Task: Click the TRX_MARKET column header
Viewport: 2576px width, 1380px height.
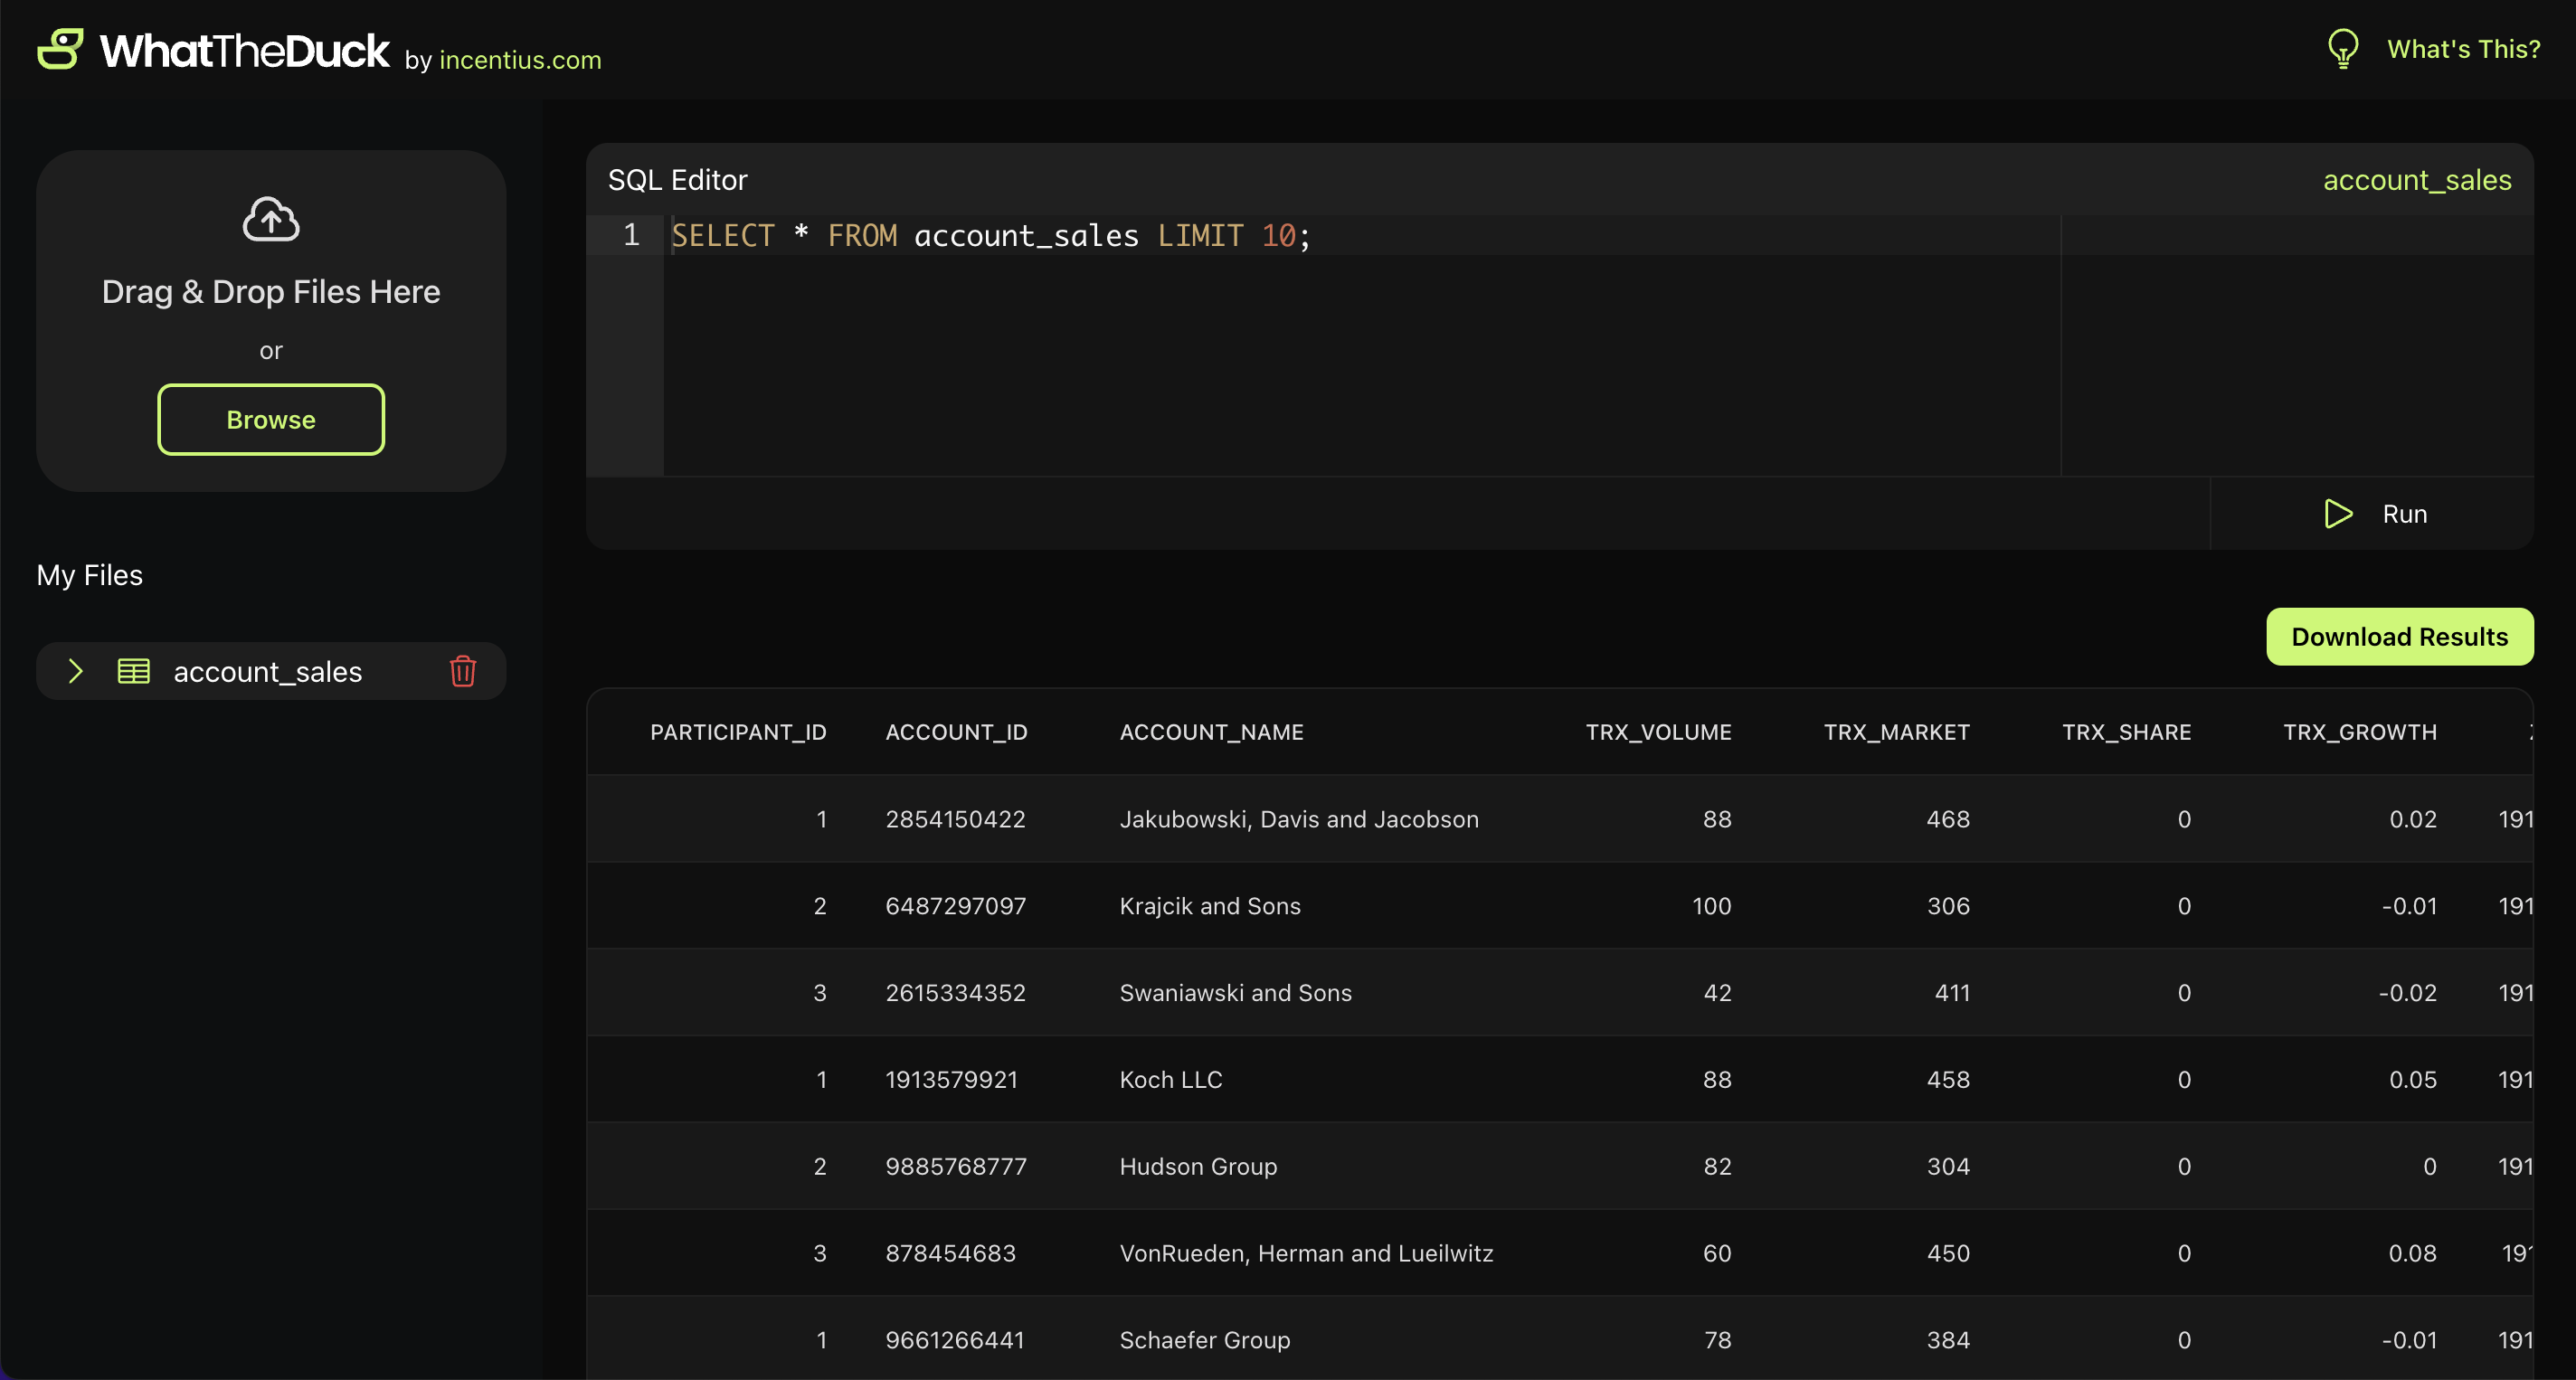Action: tap(1896, 732)
